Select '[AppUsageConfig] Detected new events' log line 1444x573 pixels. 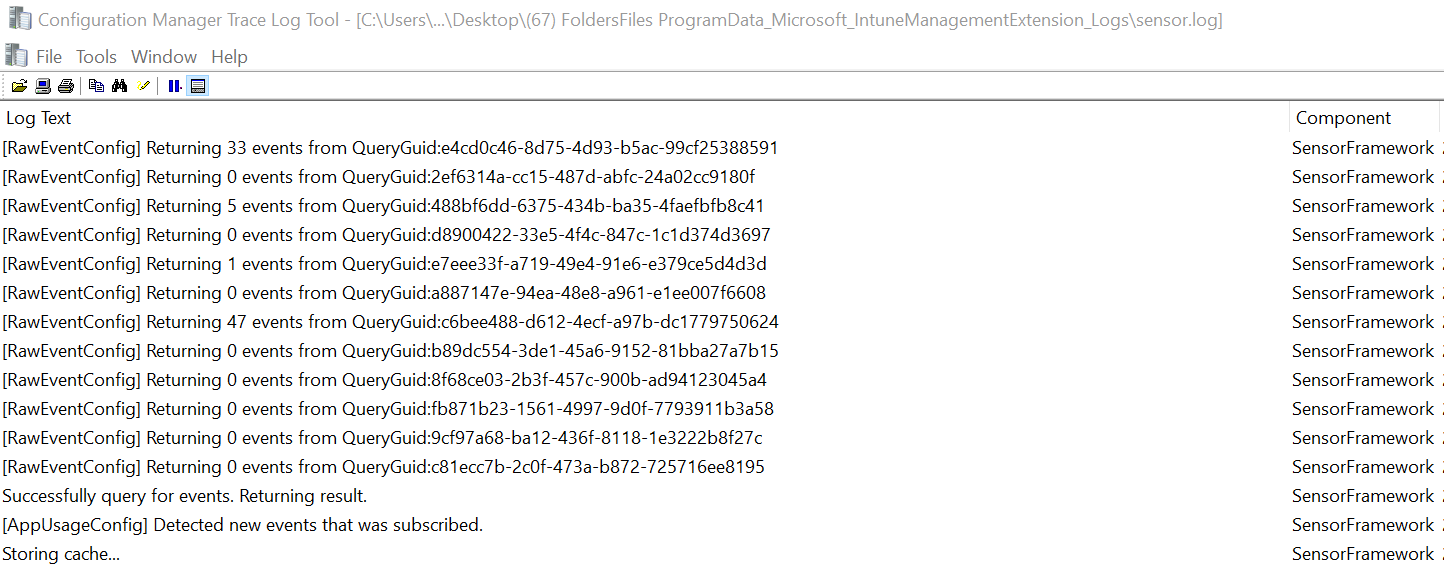[x=722, y=525]
